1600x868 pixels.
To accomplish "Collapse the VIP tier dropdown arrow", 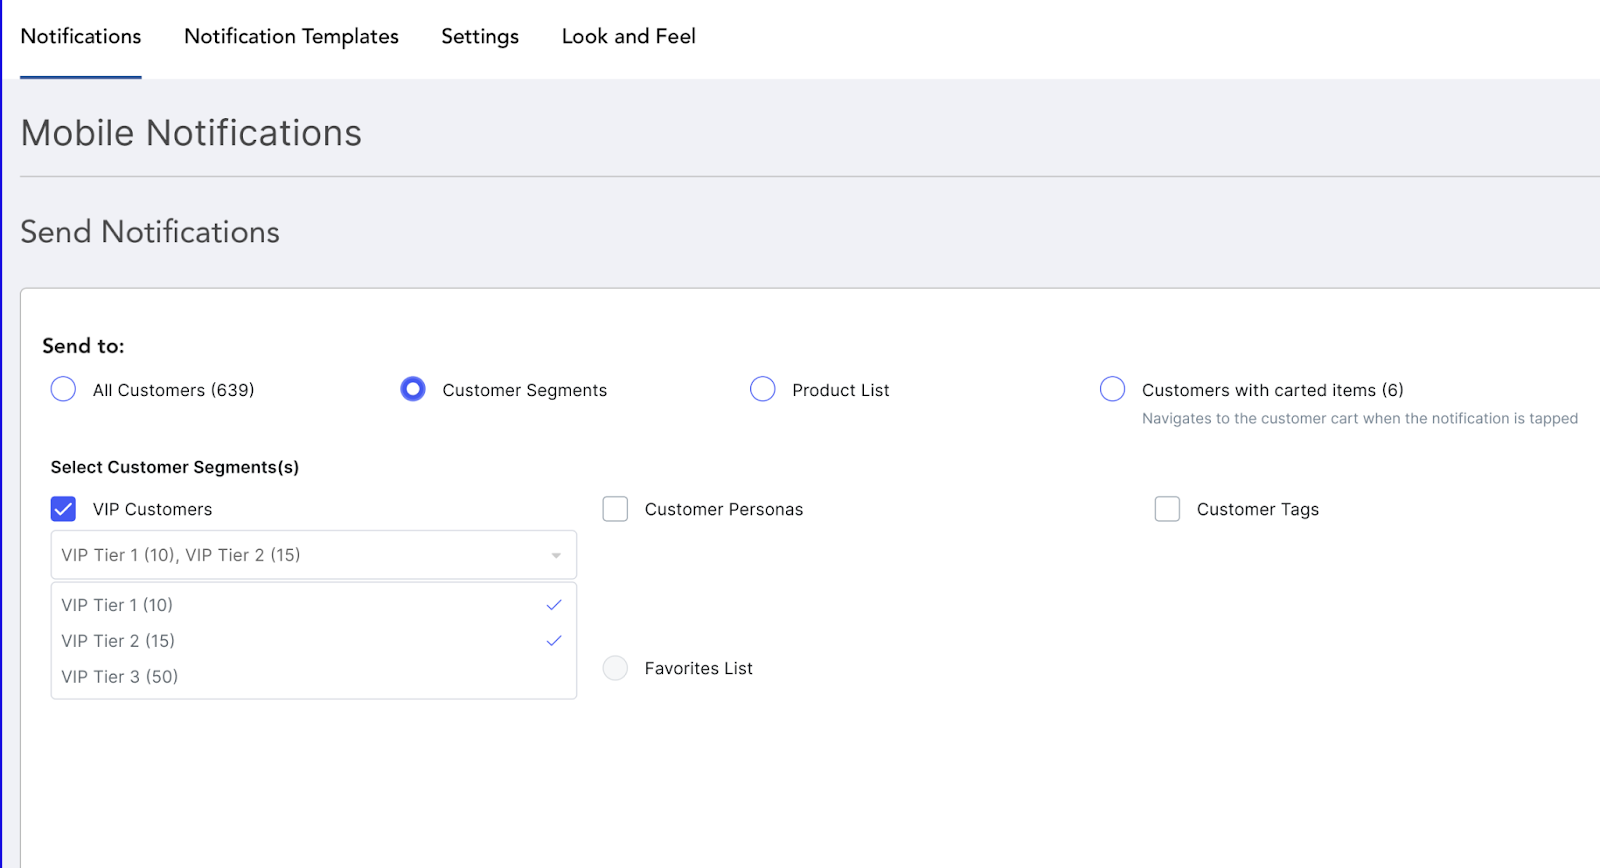I will [x=556, y=556].
